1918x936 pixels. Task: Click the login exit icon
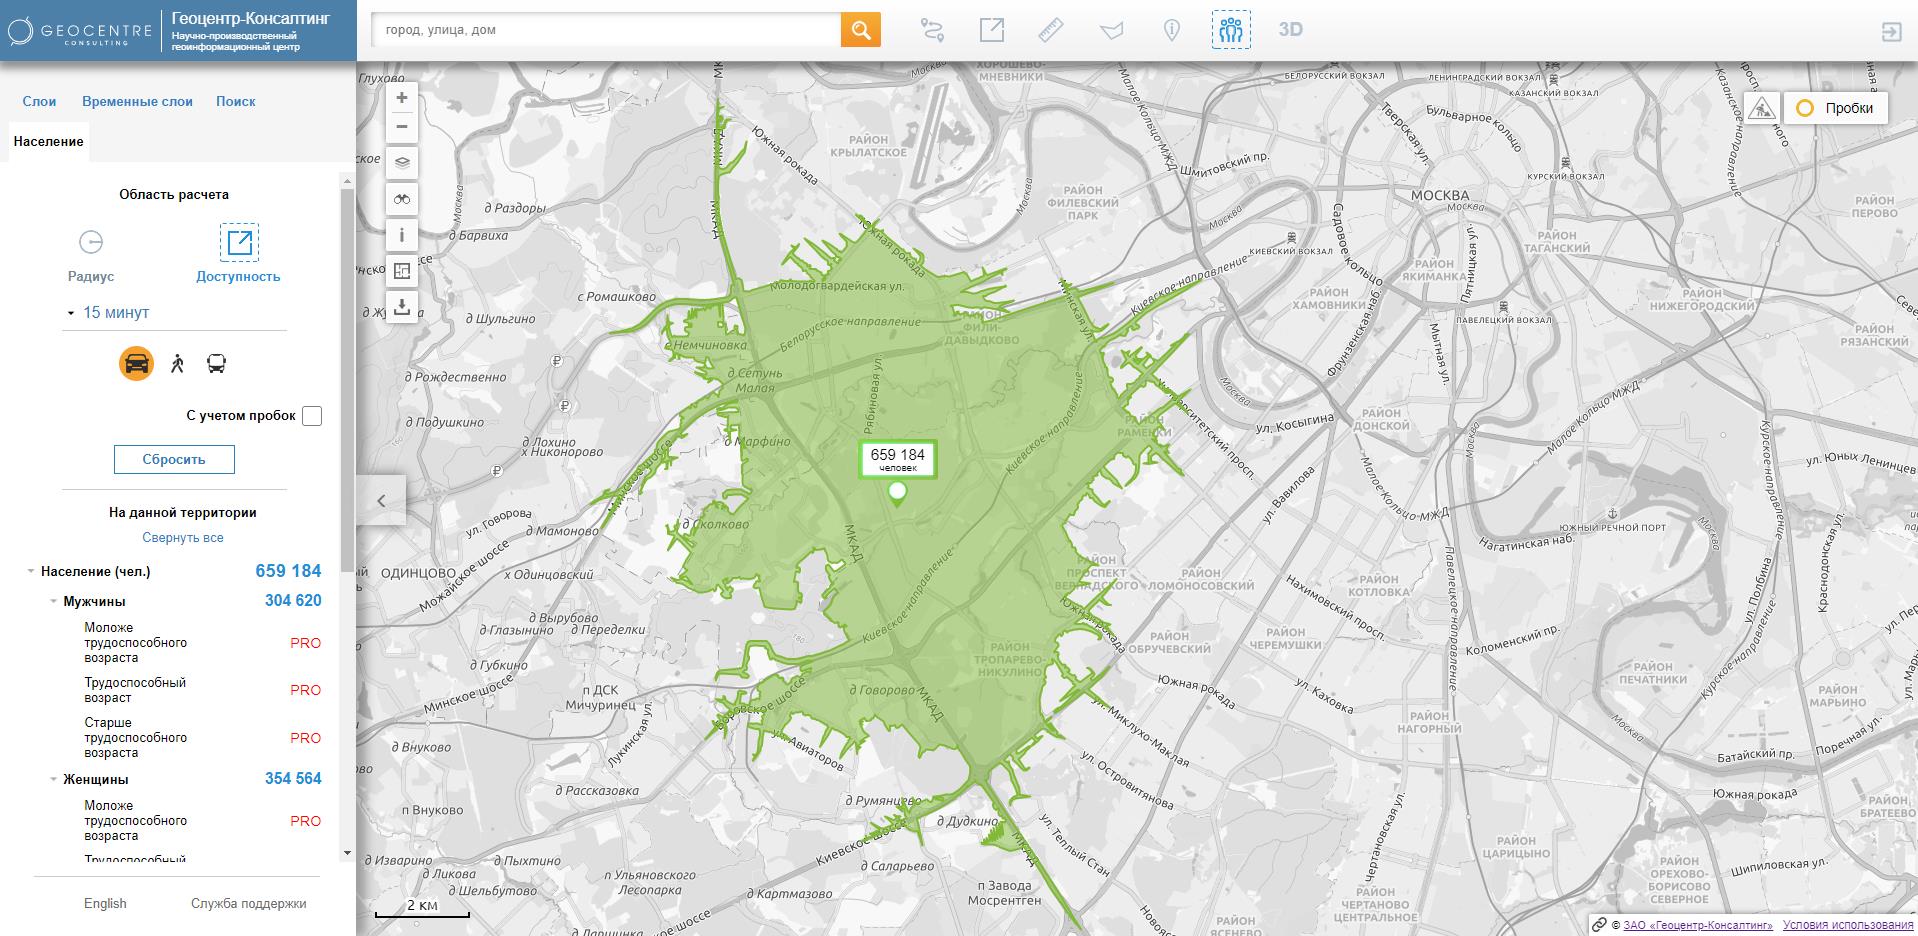[1892, 31]
